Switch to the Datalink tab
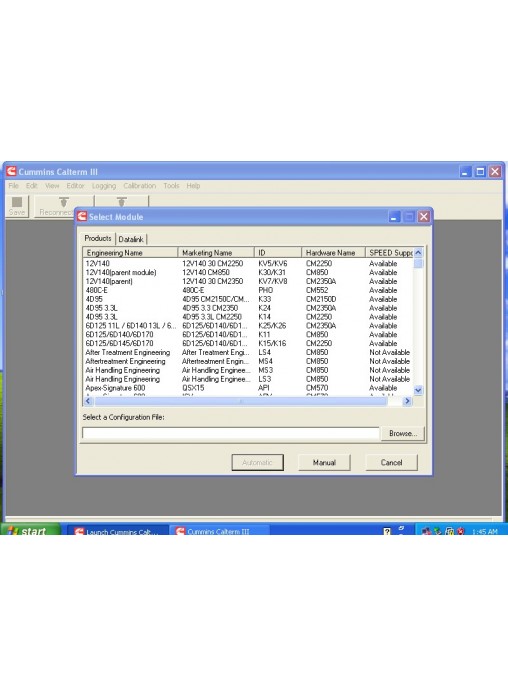This screenshot has width=508, height=696. 131,239
